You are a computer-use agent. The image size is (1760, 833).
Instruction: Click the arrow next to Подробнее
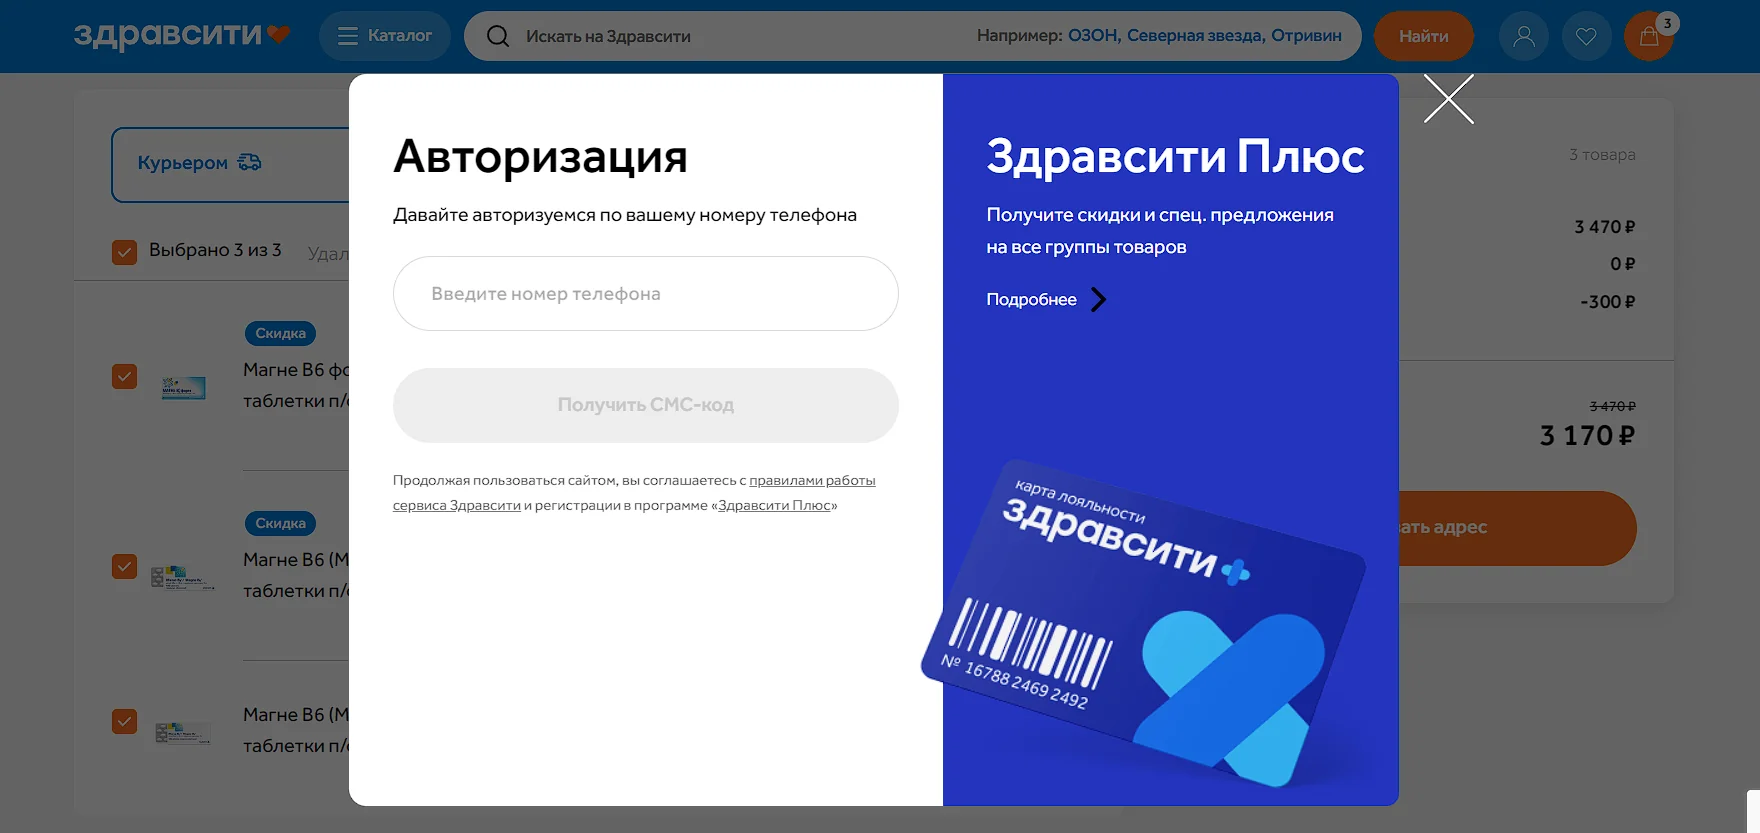pos(1098,300)
